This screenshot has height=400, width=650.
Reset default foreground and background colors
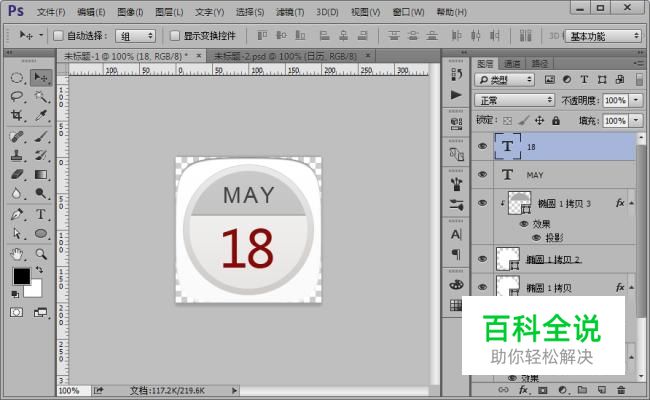15,294
